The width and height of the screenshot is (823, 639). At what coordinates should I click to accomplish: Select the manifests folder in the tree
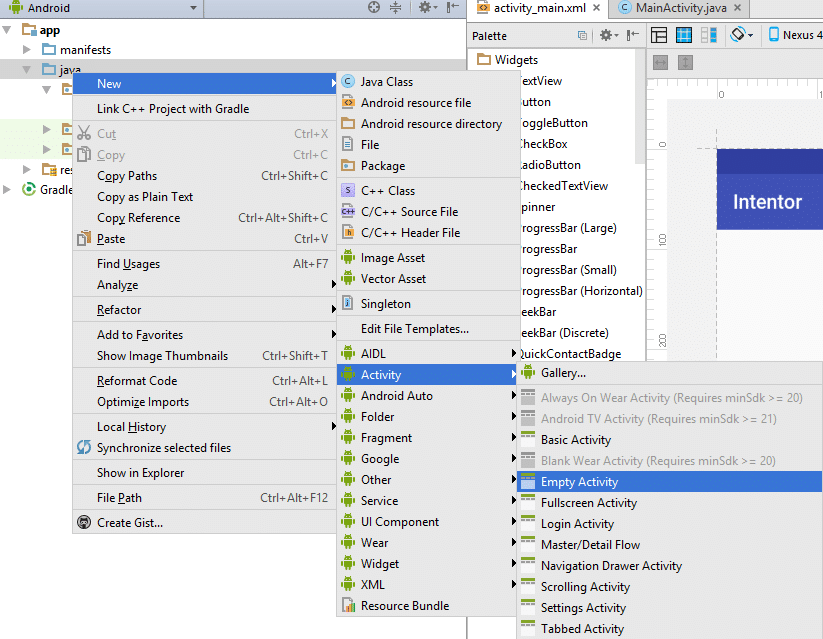(x=77, y=50)
